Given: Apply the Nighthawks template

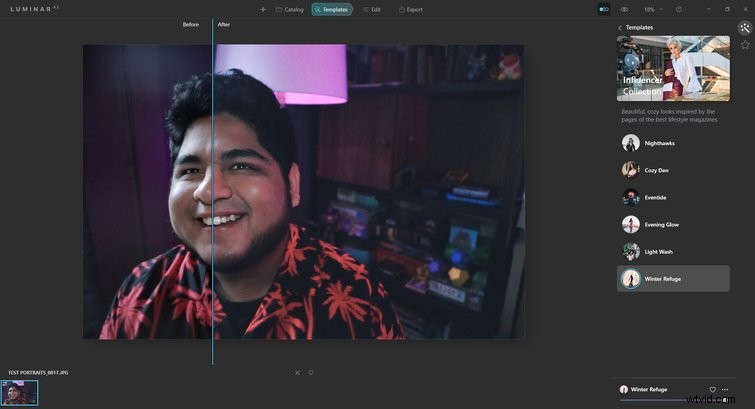Looking at the screenshot, I should coord(673,143).
